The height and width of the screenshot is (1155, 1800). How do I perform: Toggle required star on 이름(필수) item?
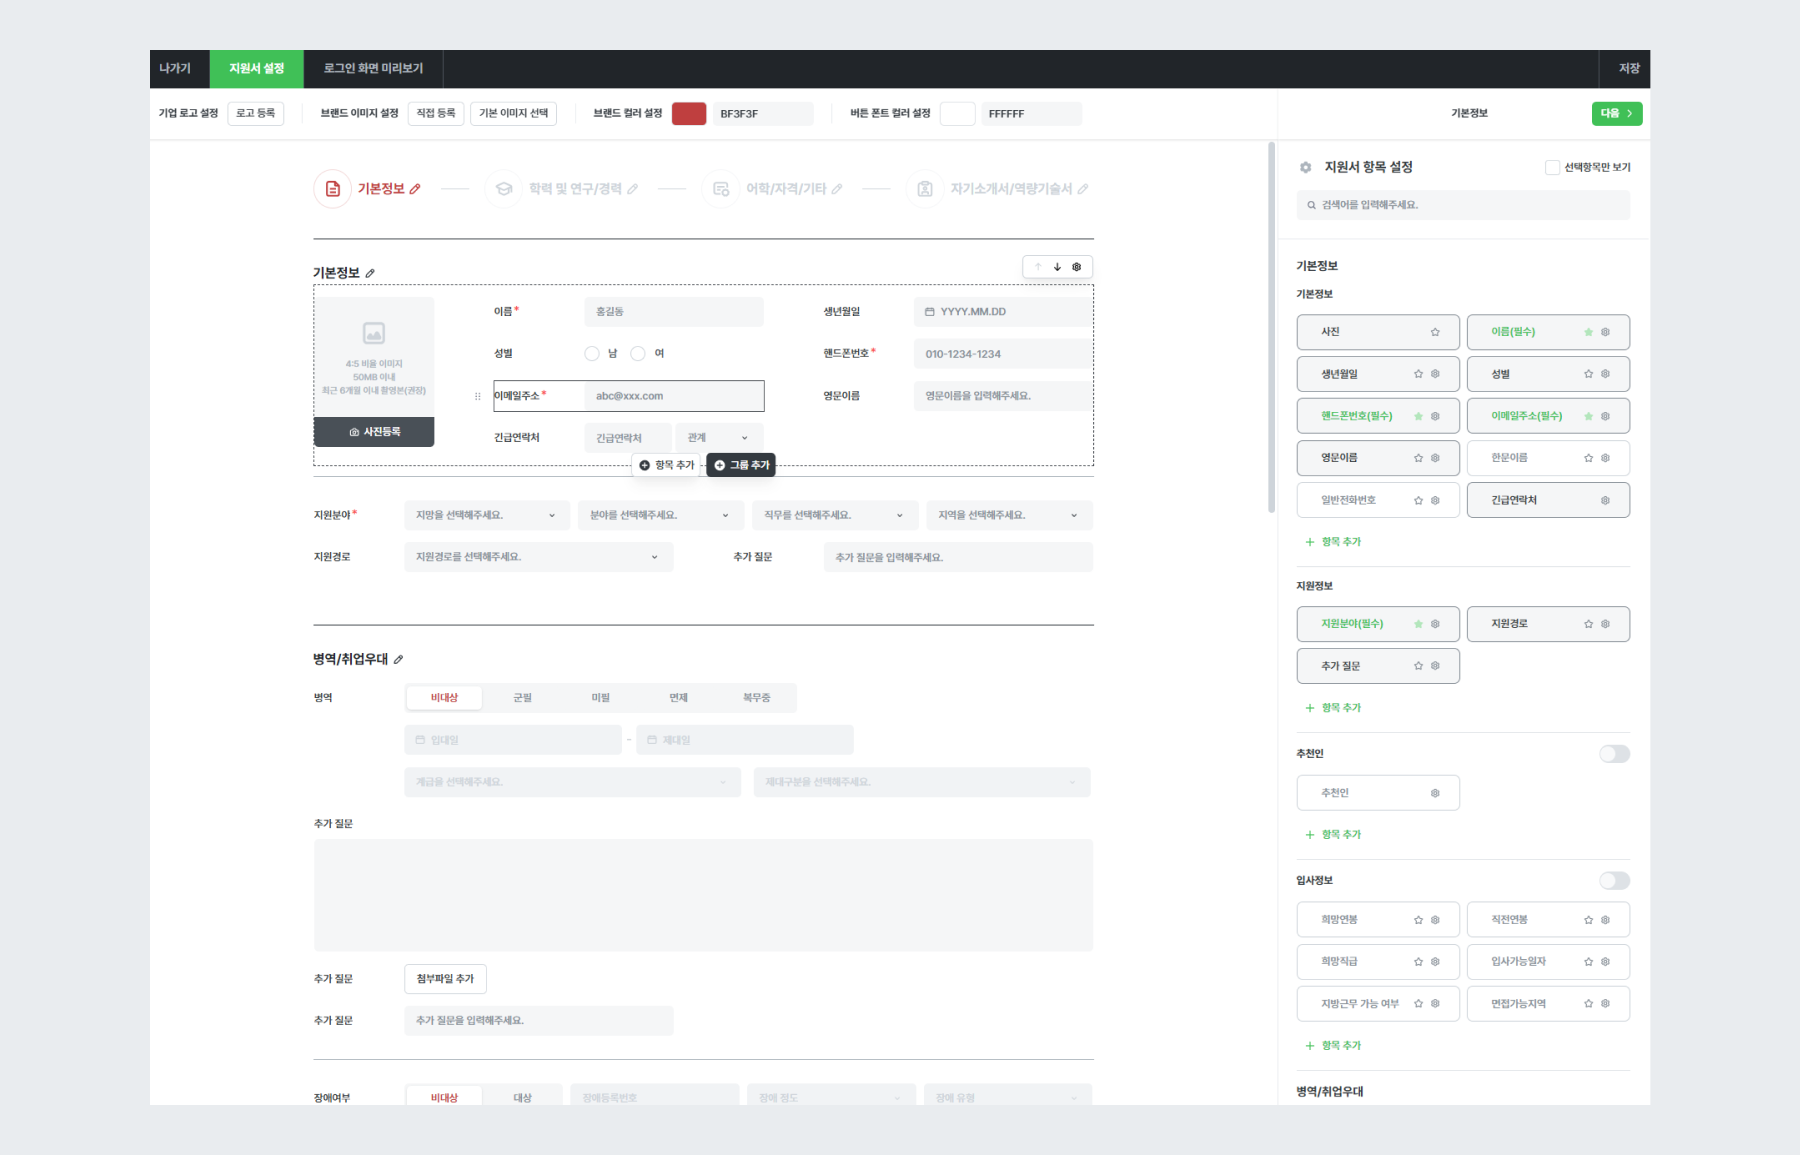tap(1588, 332)
